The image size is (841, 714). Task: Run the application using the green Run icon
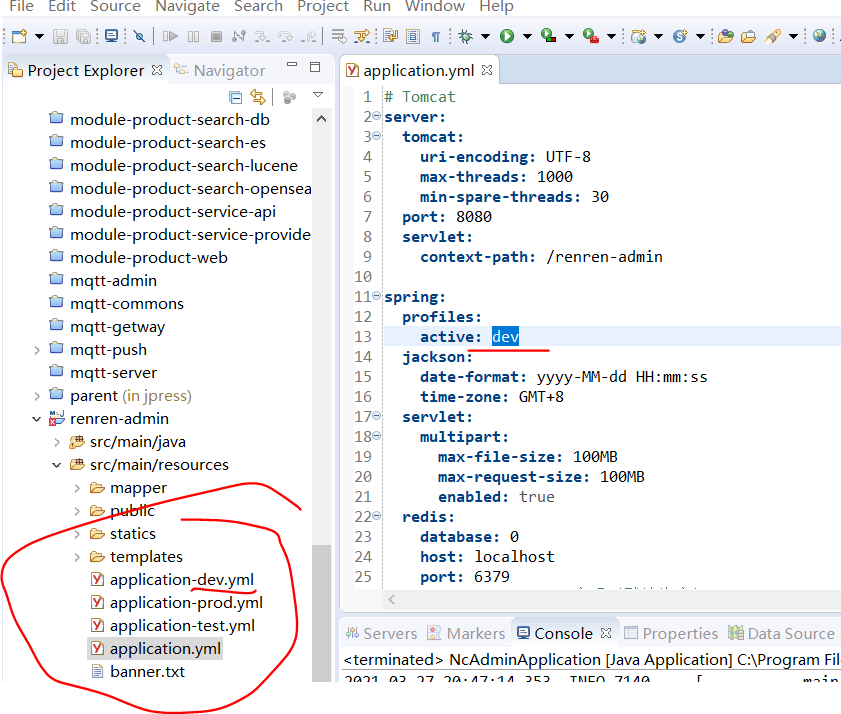[505, 38]
